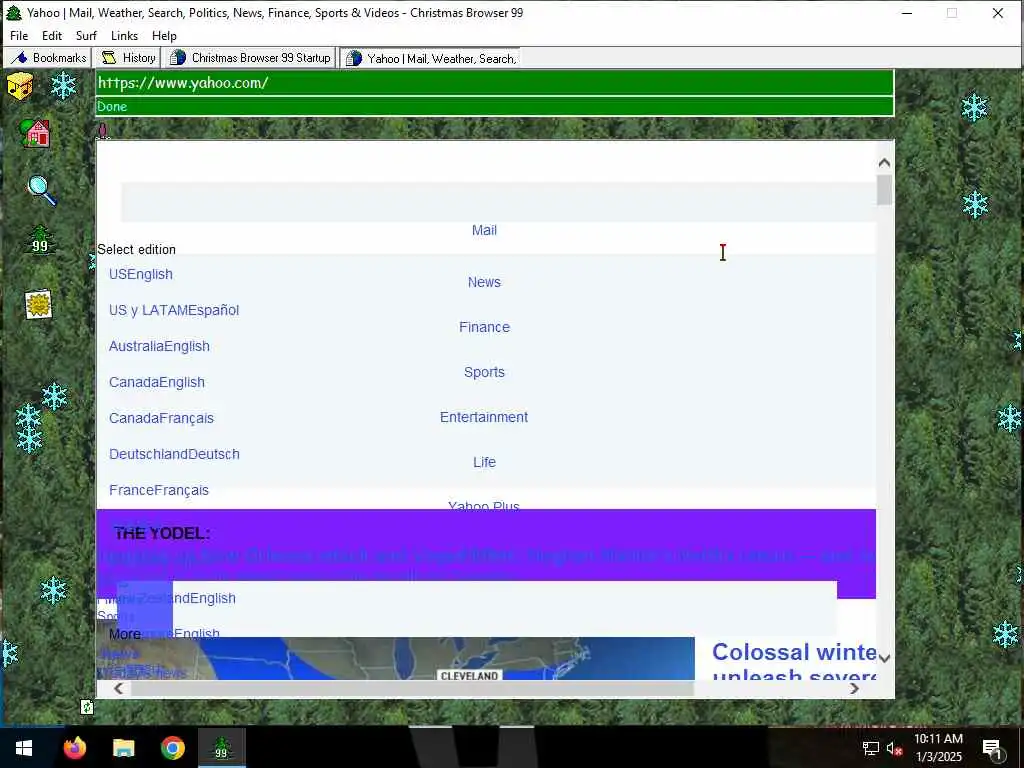
Task: Click the magnifying glass search icon
Action: click(42, 191)
